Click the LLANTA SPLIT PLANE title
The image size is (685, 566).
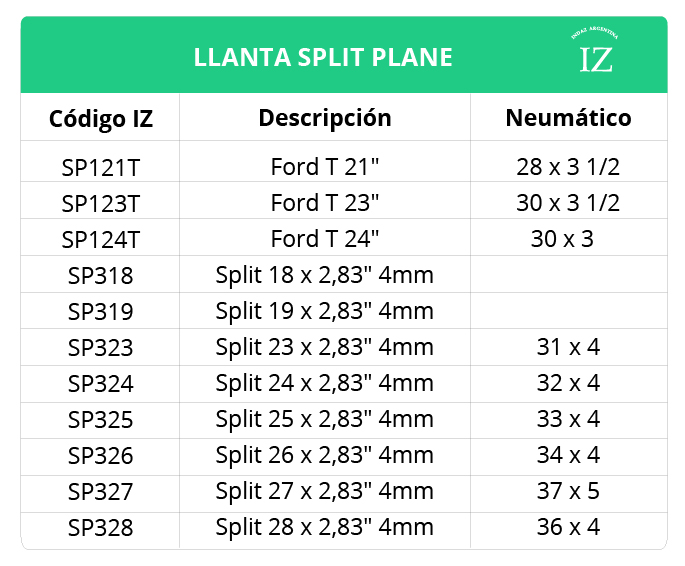323,57
